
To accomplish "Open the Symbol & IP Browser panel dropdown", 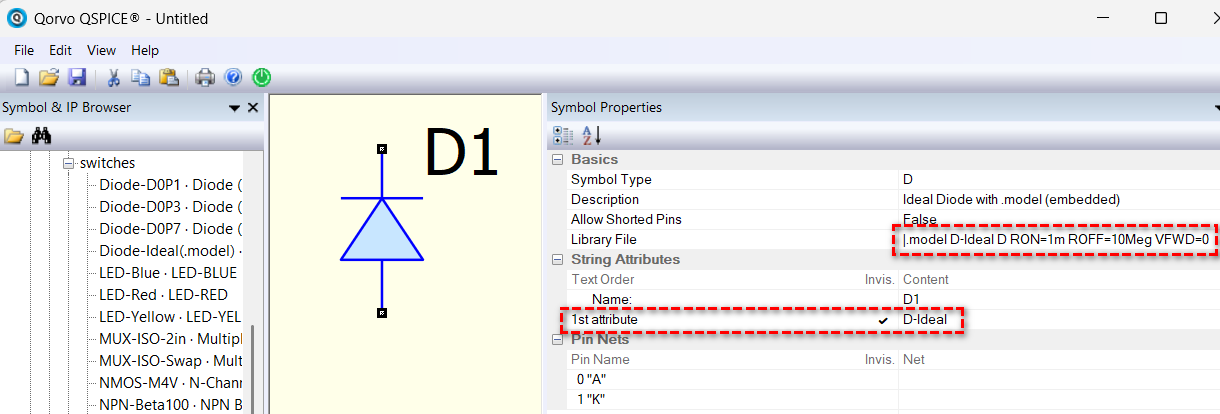I will 234,108.
